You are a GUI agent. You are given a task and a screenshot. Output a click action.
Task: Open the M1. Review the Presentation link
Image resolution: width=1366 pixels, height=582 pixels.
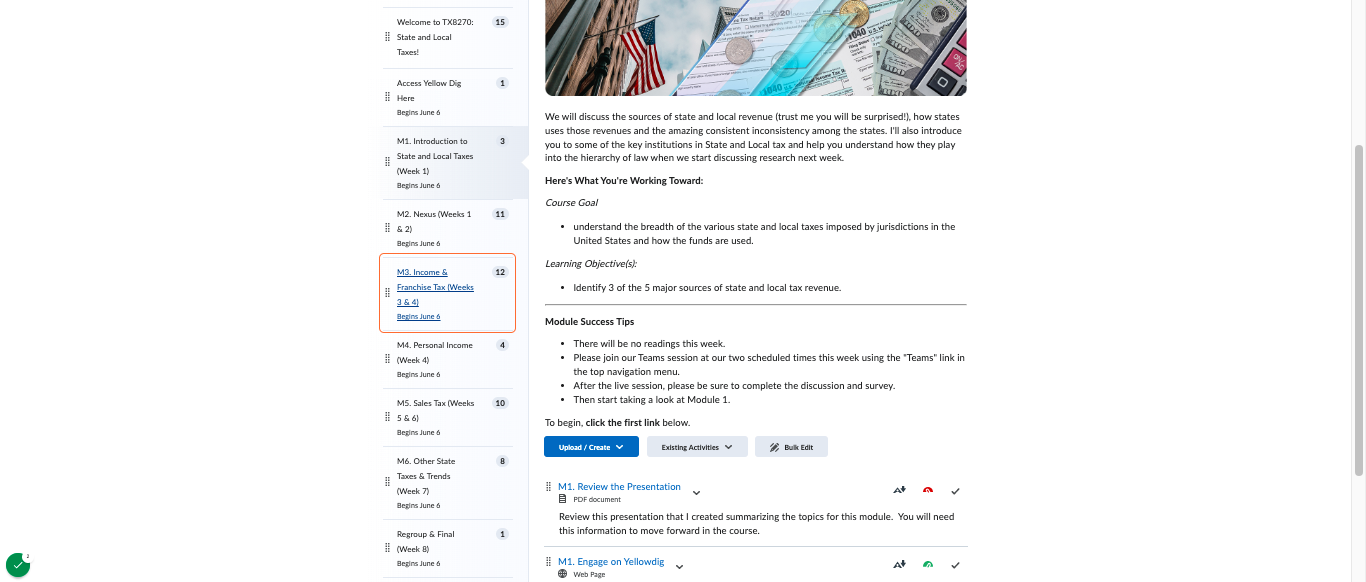619,487
